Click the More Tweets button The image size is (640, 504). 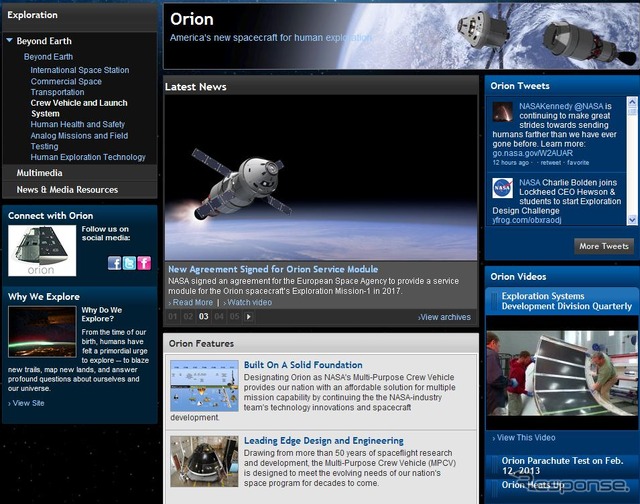[604, 246]
